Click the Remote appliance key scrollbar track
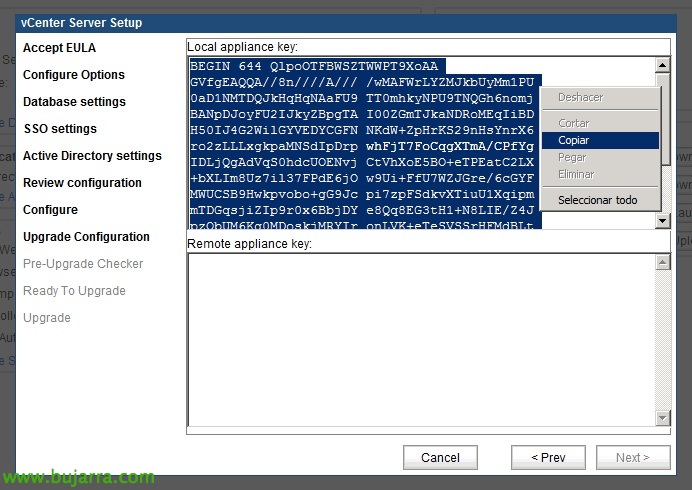The image size is (692, 490). click(662, 340)
